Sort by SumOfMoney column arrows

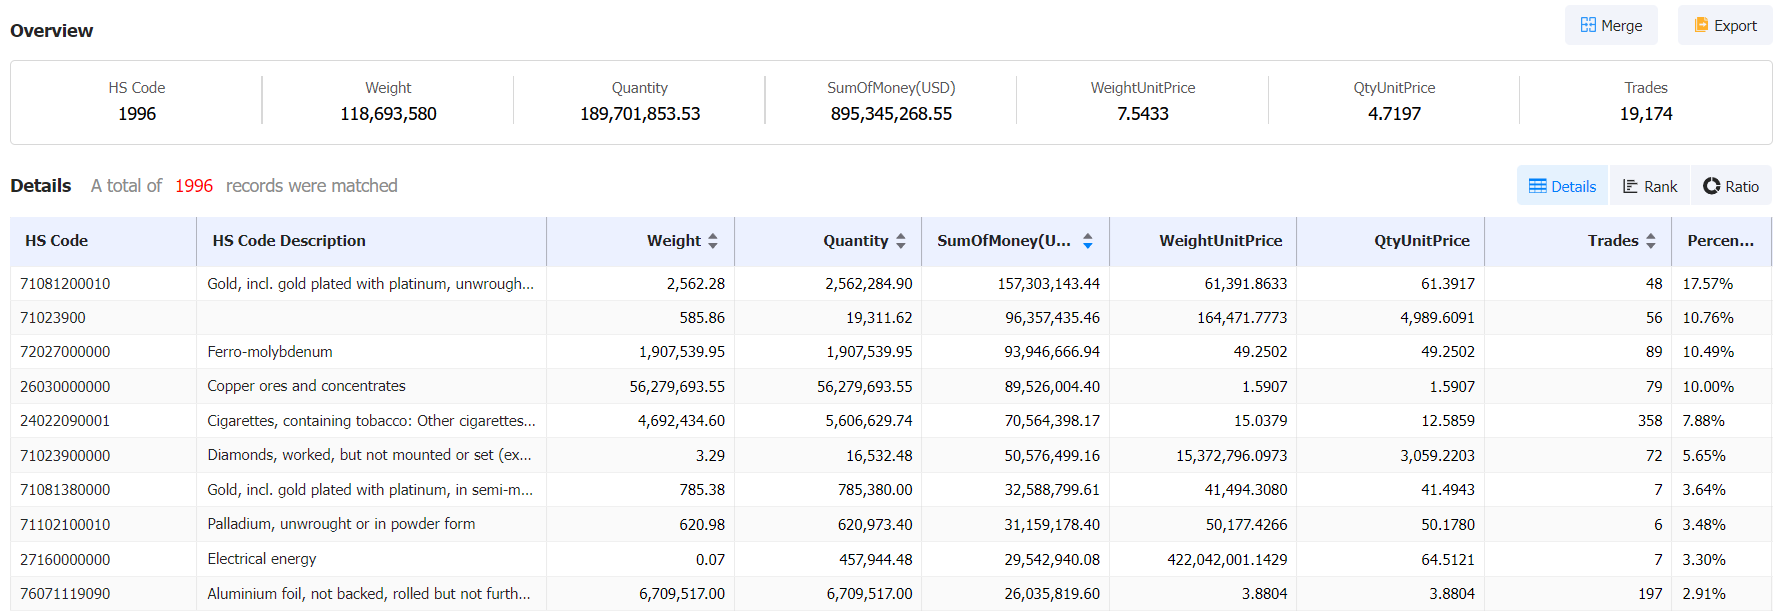[x=1088, y=241]
